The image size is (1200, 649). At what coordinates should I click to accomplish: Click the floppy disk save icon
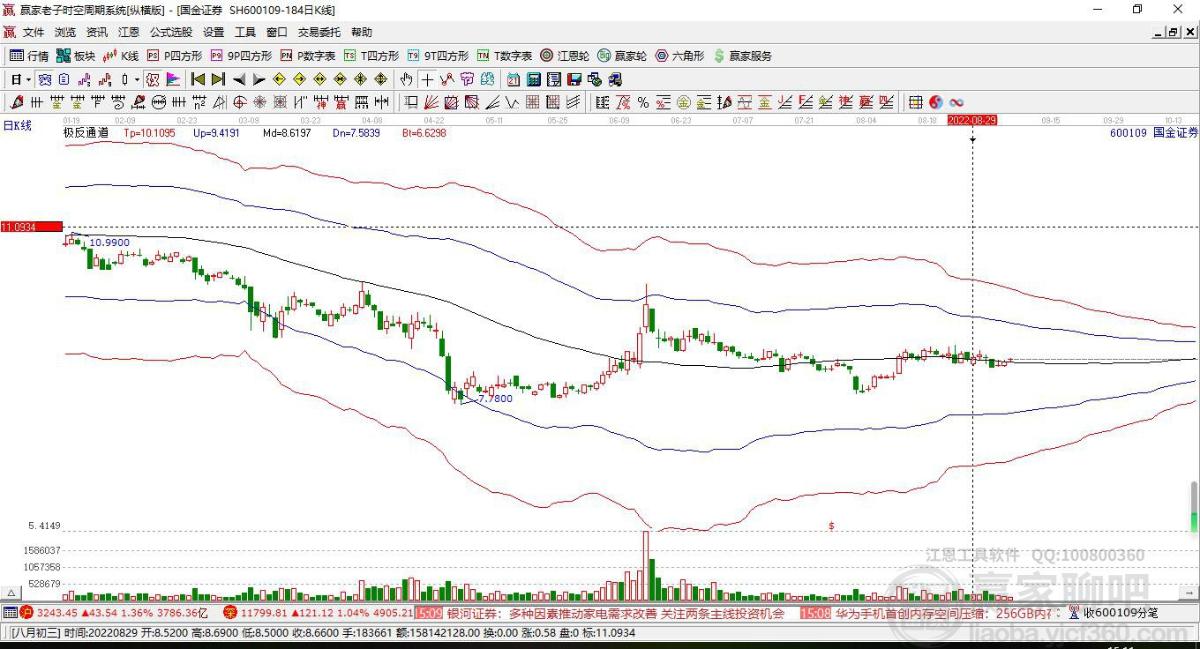(x=575, y=79)
